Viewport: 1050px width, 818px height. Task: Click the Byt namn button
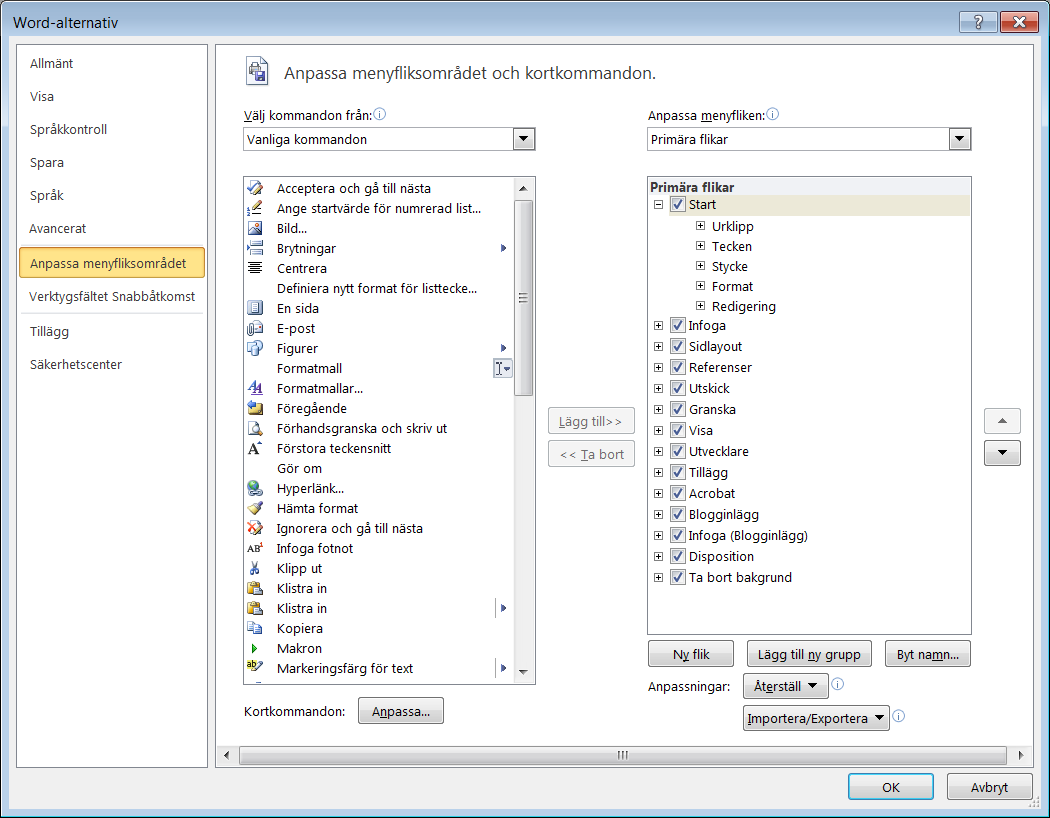coord(927,654)
